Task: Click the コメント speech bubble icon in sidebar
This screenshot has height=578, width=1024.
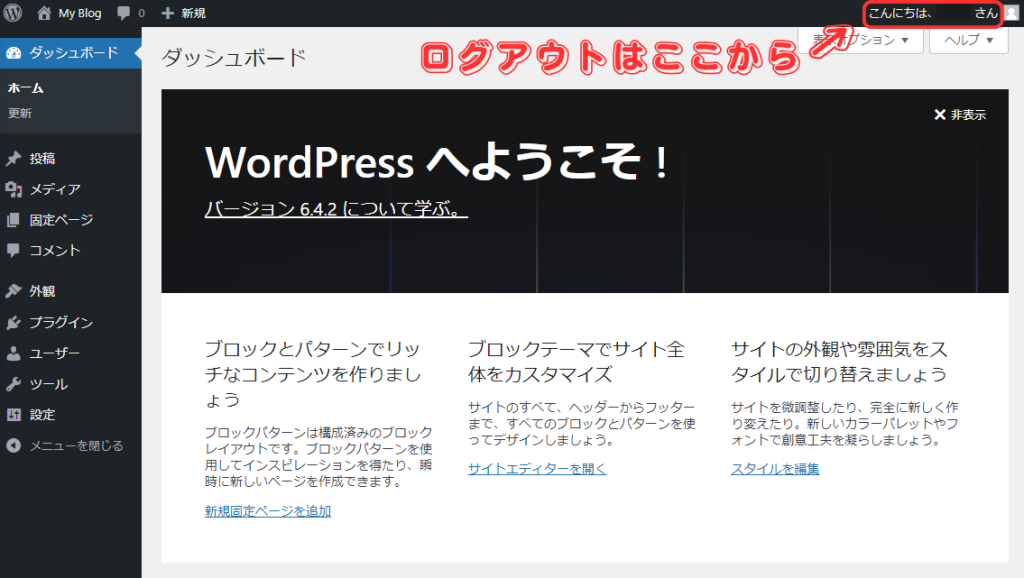Action: pos(14,250)
